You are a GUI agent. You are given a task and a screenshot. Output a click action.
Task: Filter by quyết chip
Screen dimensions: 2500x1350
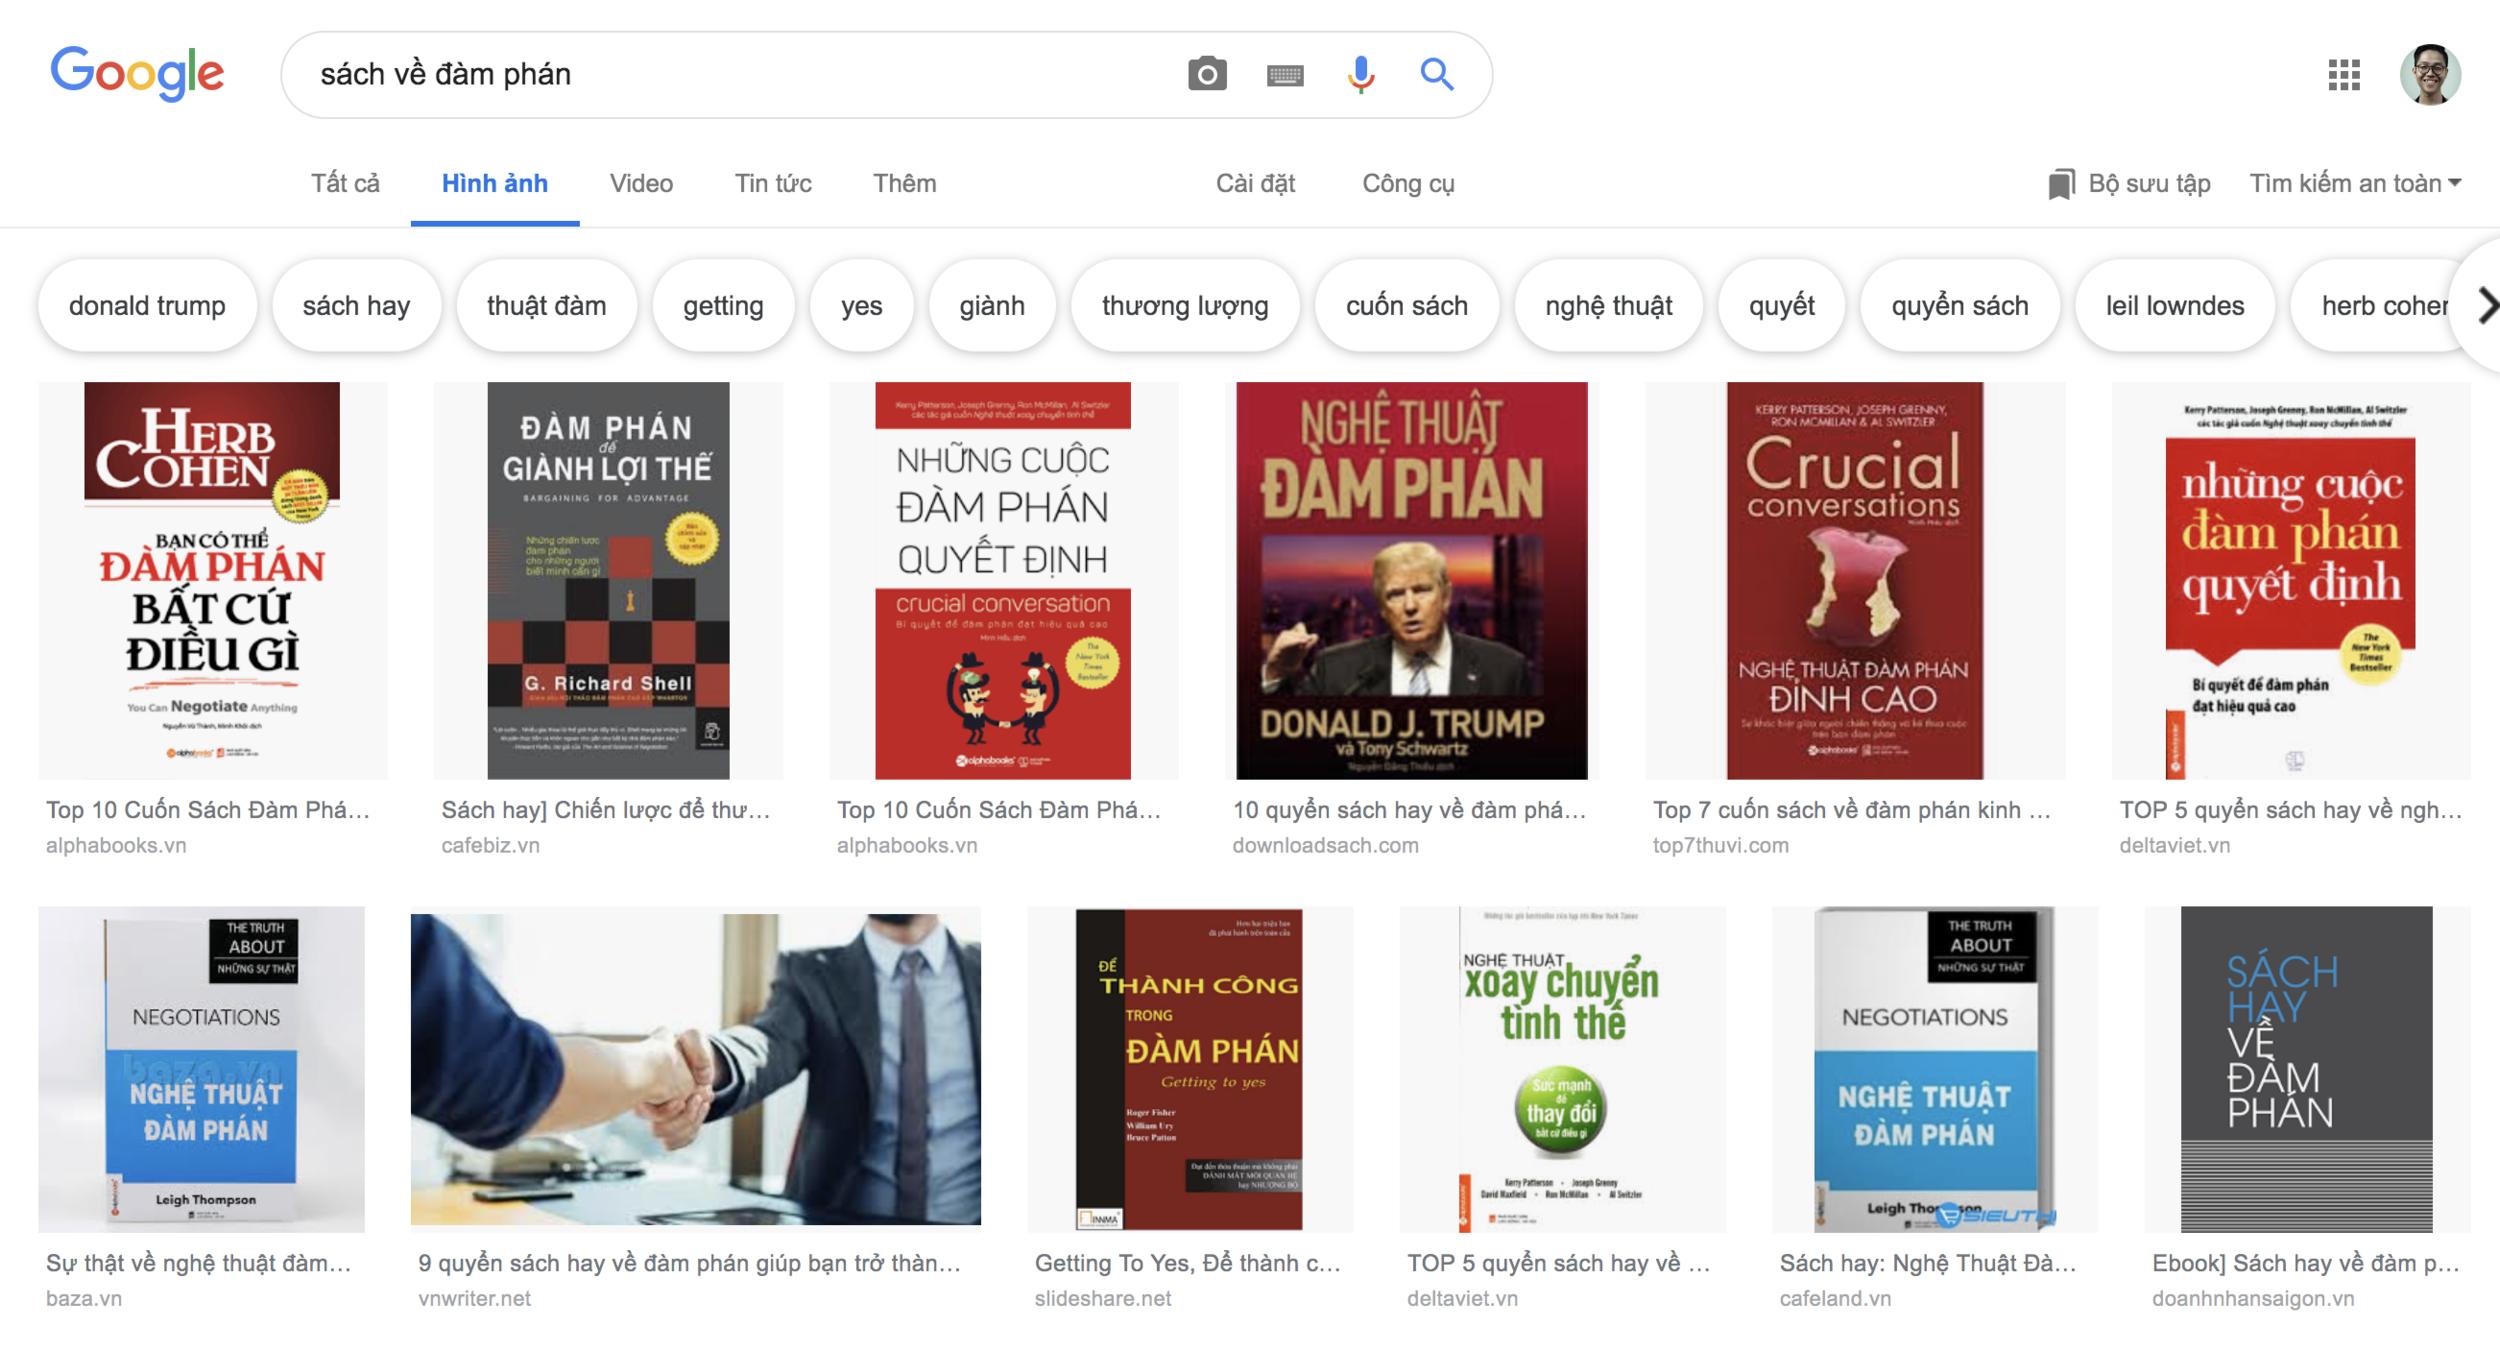[x=1781, y=306]
